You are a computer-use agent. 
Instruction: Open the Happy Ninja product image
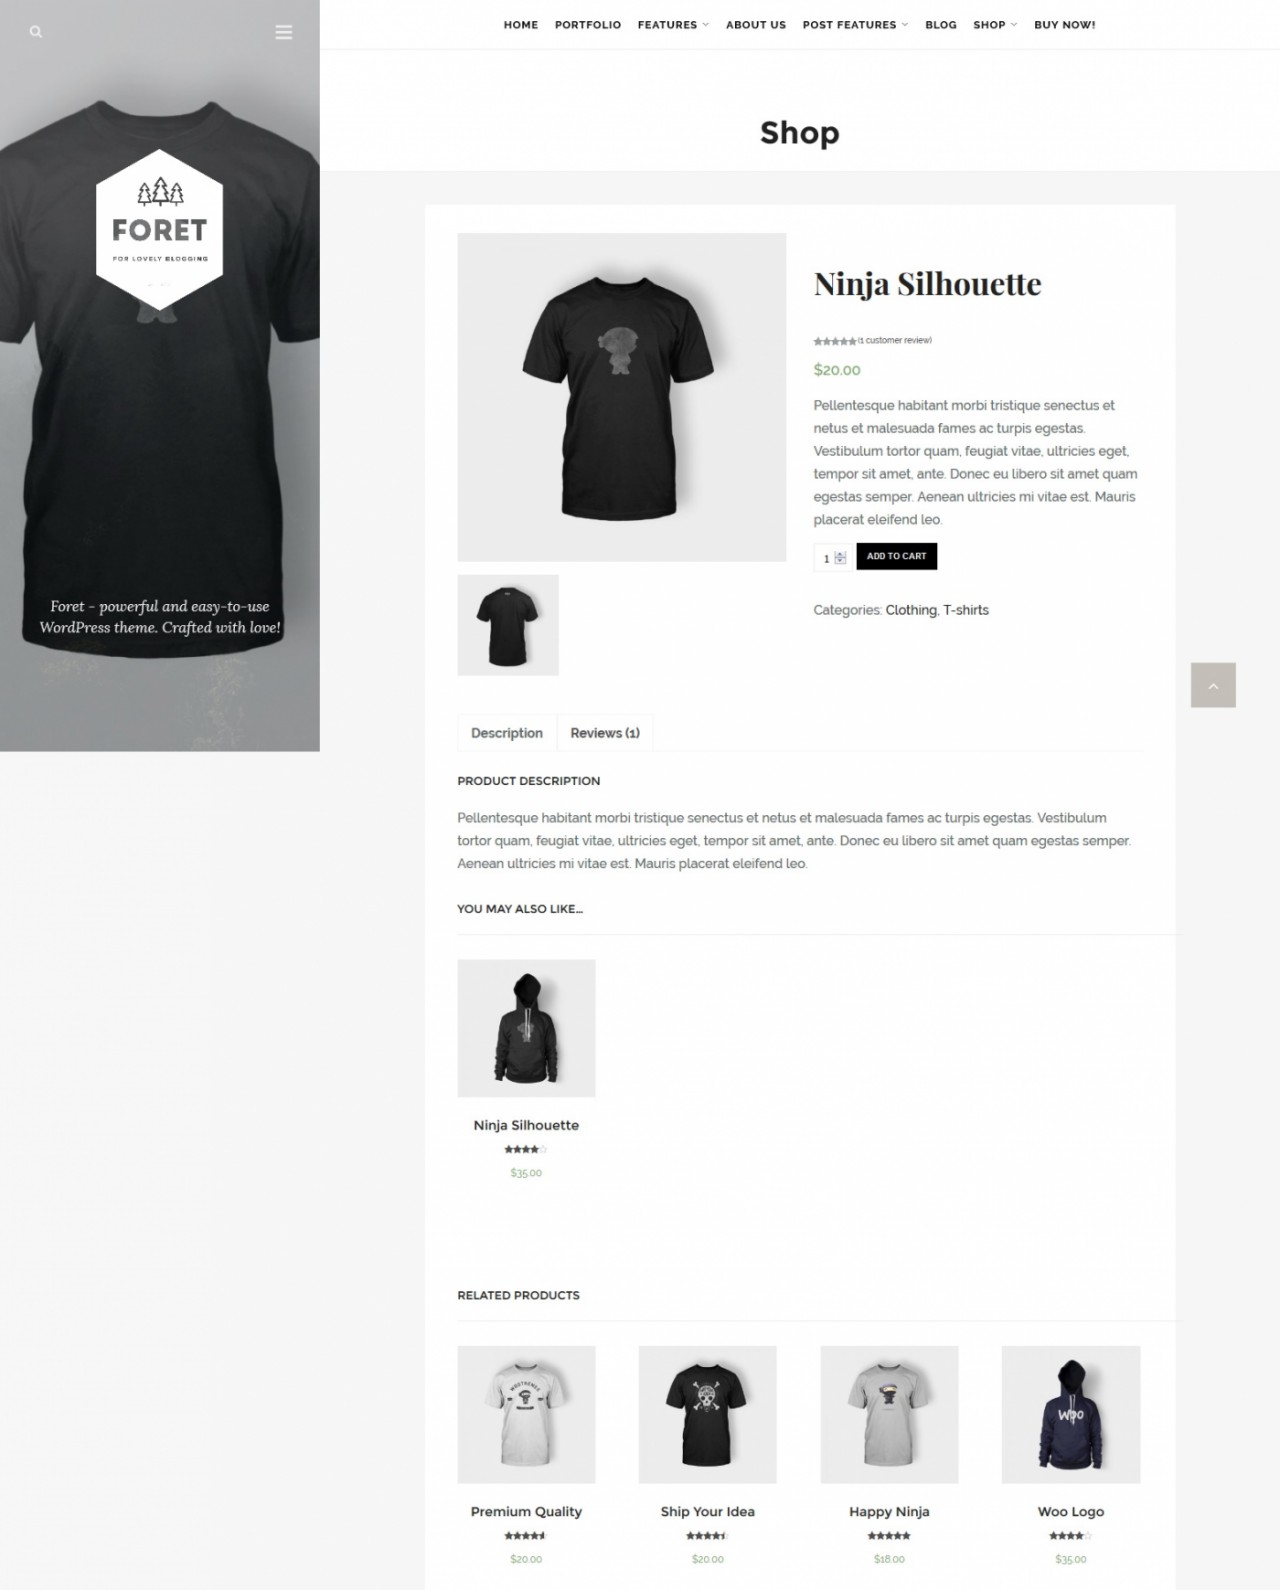pos(889,1414)
